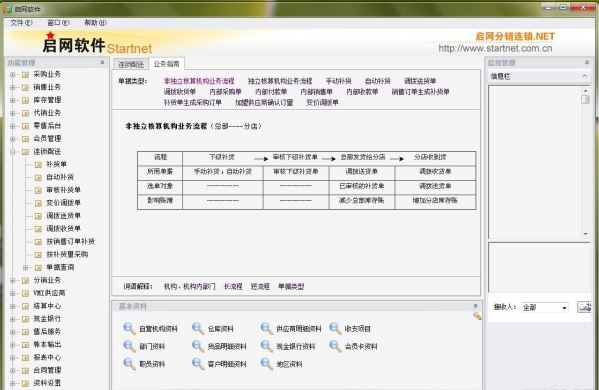Click the pin icon of 功能管理 panel
Screen dimensions: 599x390
(102, 62)
